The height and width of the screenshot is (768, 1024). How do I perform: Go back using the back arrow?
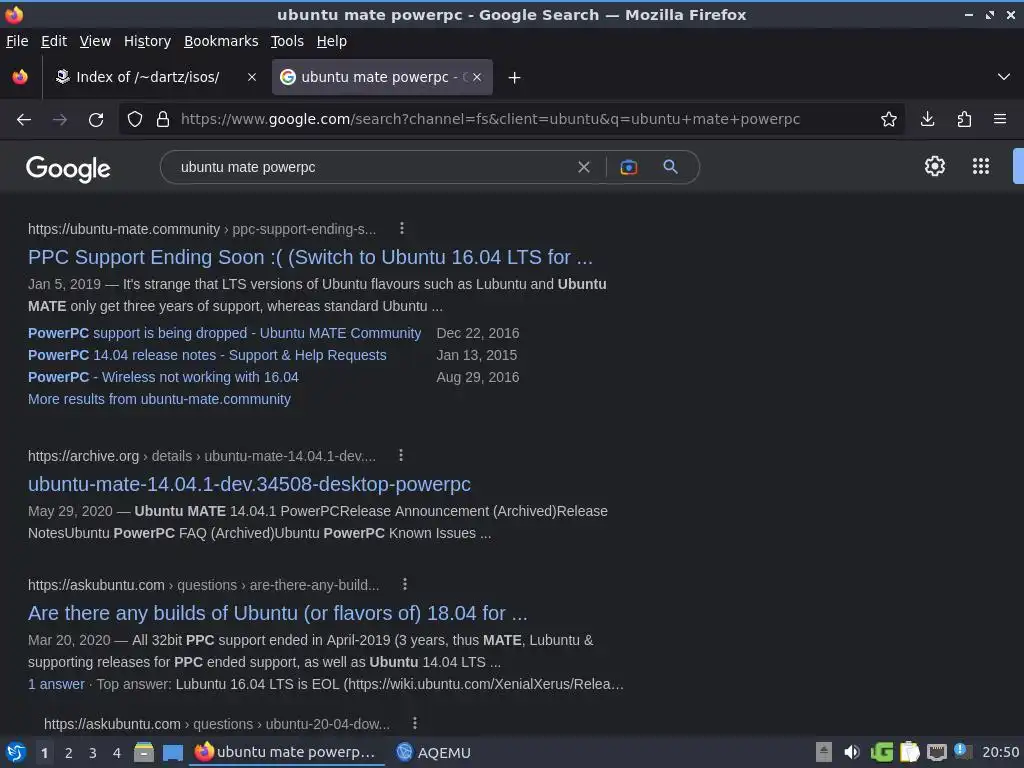pos(24,120)
